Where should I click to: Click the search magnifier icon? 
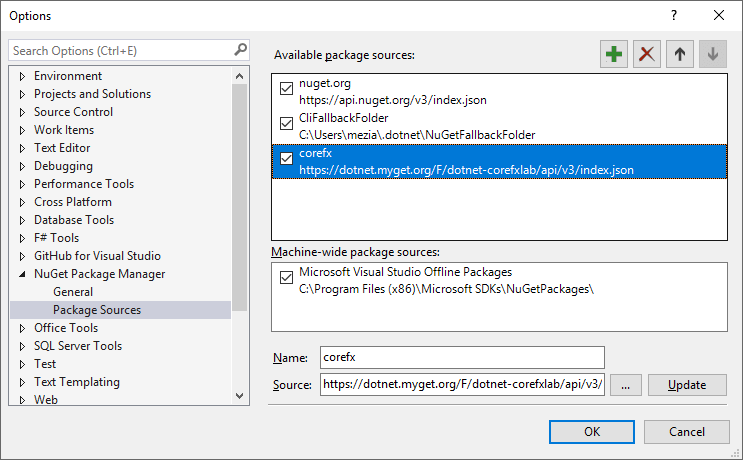click(x=240, y=49)
